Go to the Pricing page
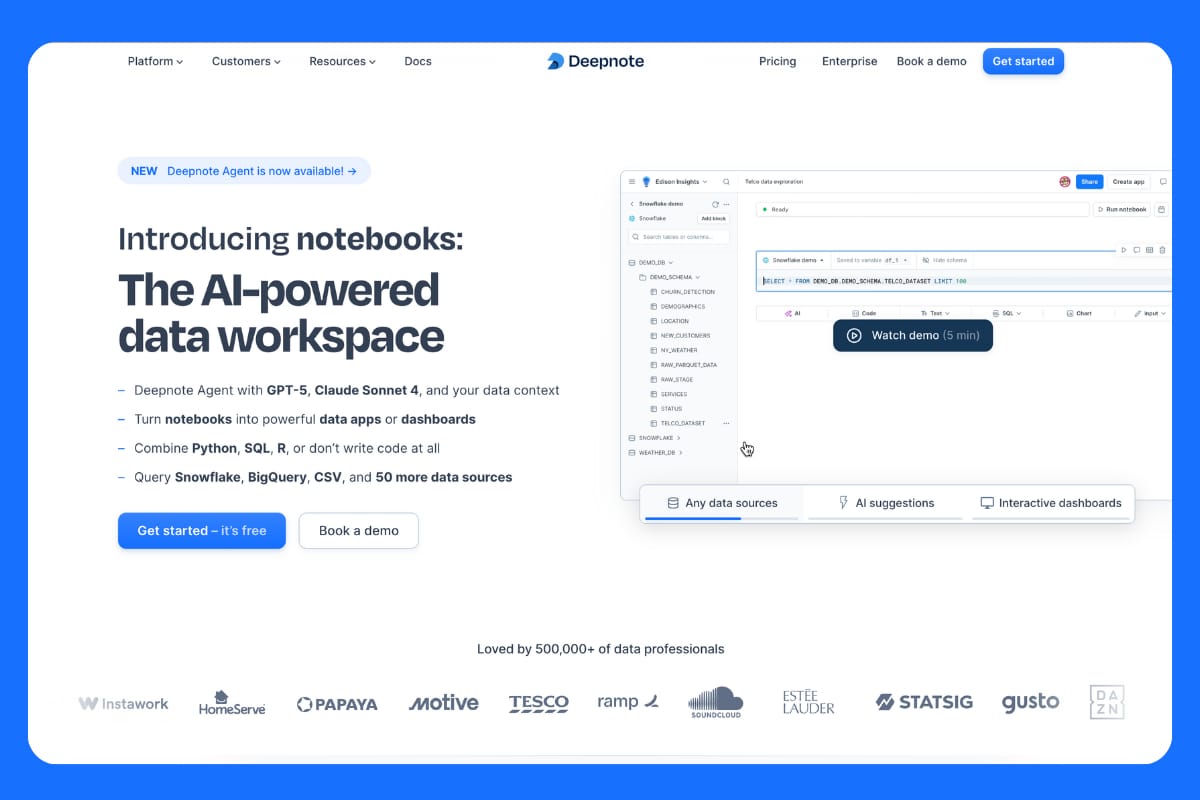 778,61
